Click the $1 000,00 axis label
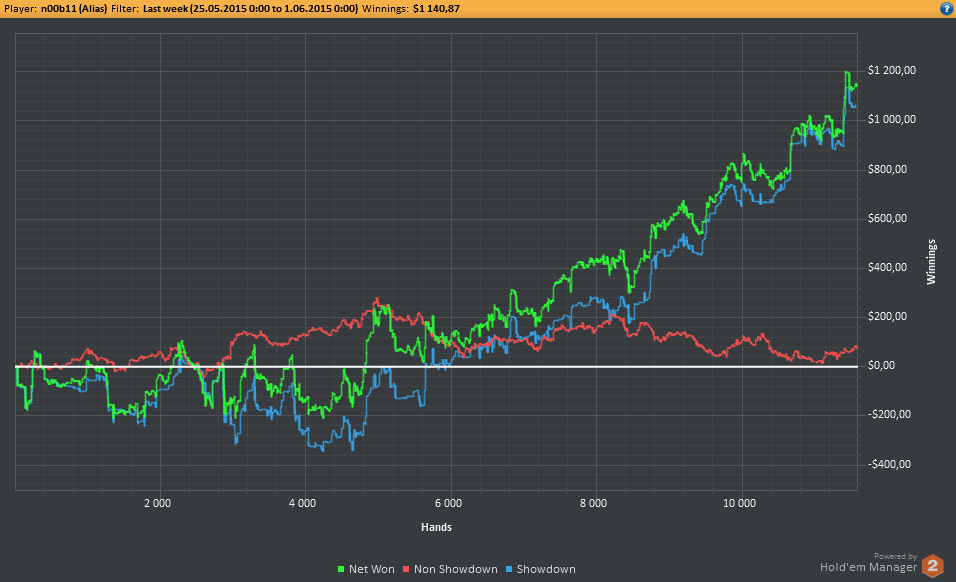The image size is (956, 582). pyautogui.click(x=891, y=119)
